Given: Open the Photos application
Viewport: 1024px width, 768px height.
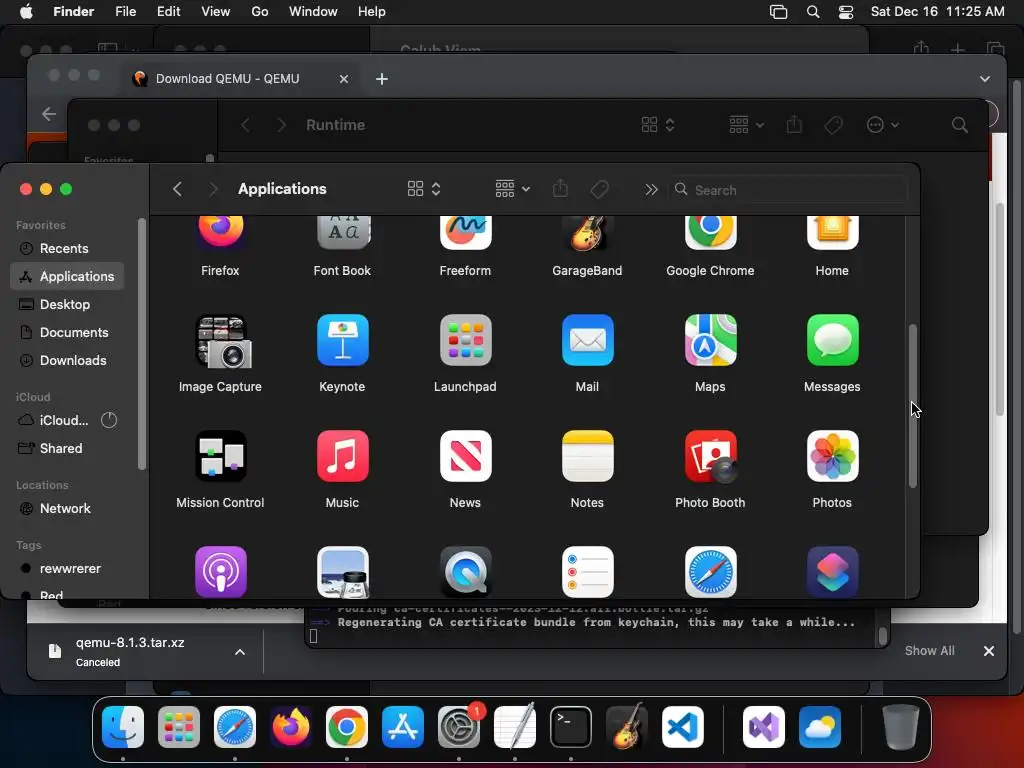Looking at the screenshot, I should (832, 456).
